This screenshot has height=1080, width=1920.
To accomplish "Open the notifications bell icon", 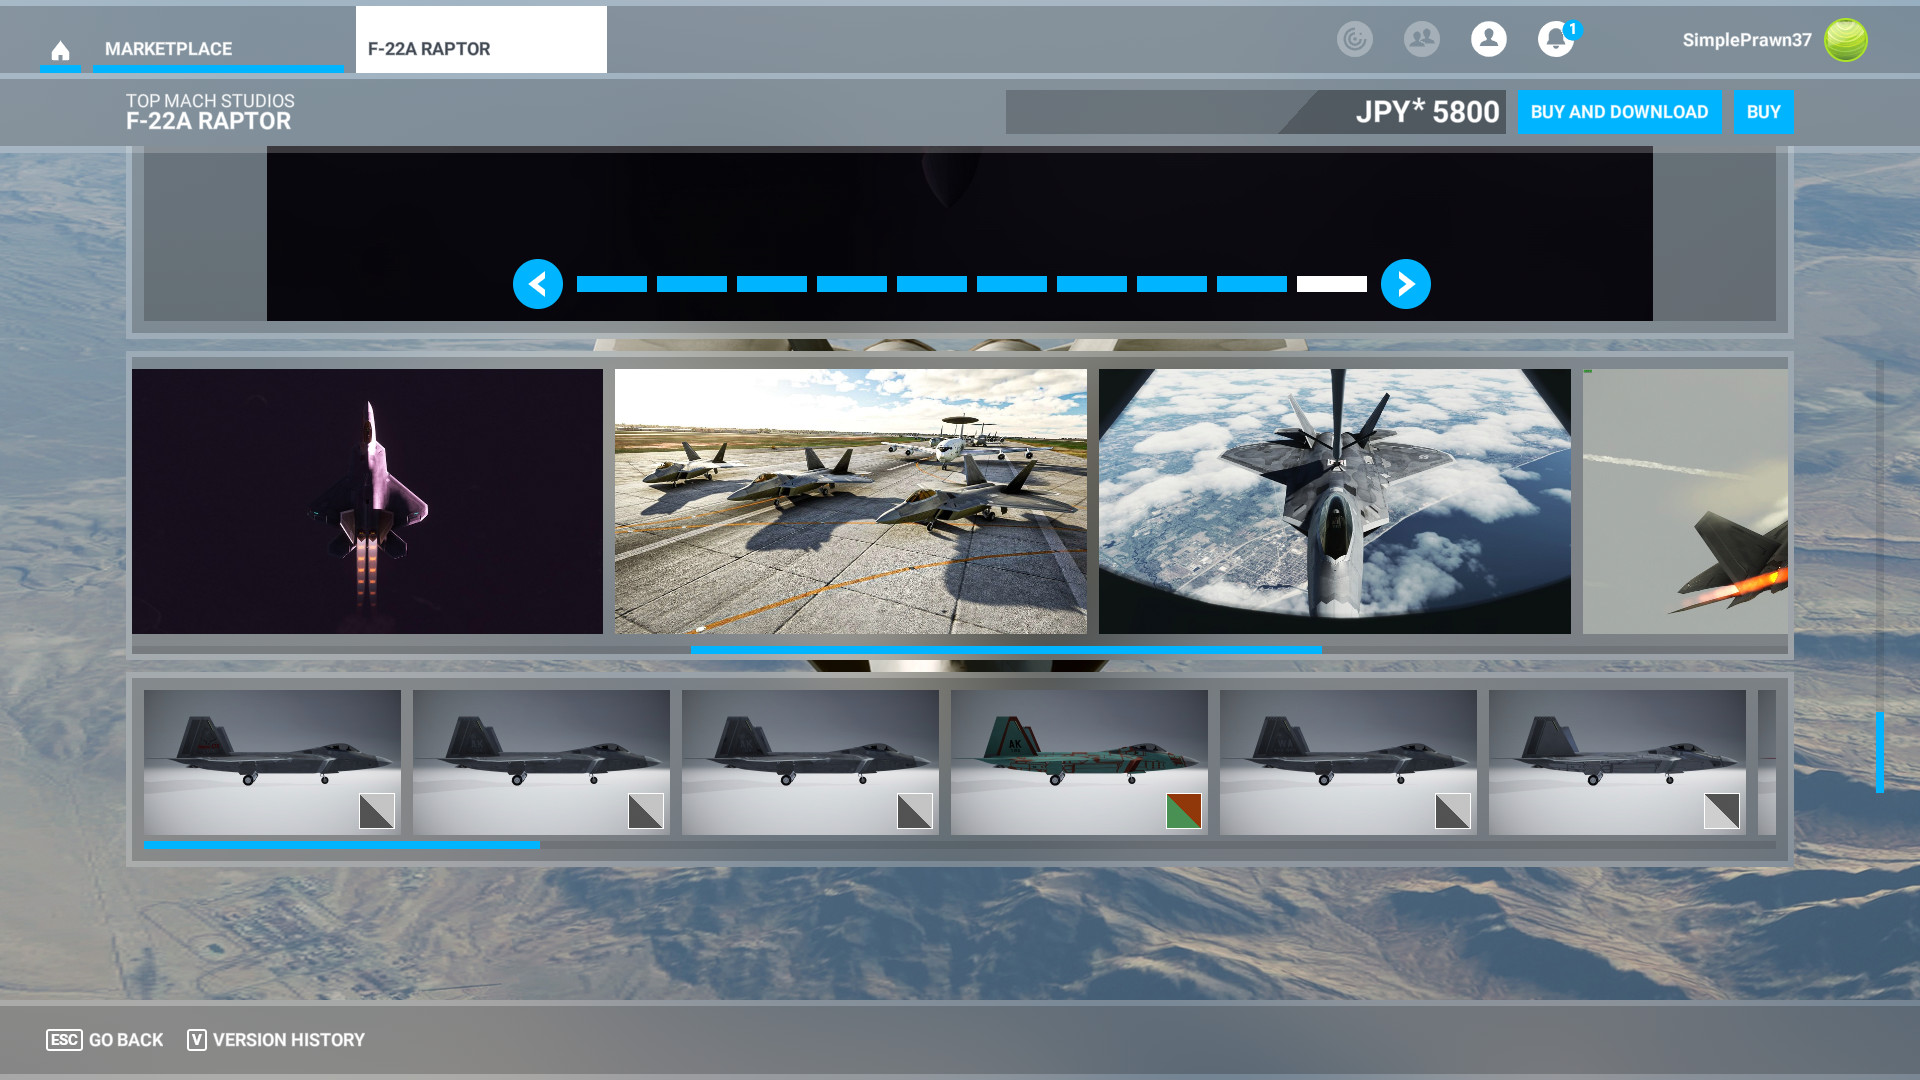I will click(1555, 40).
